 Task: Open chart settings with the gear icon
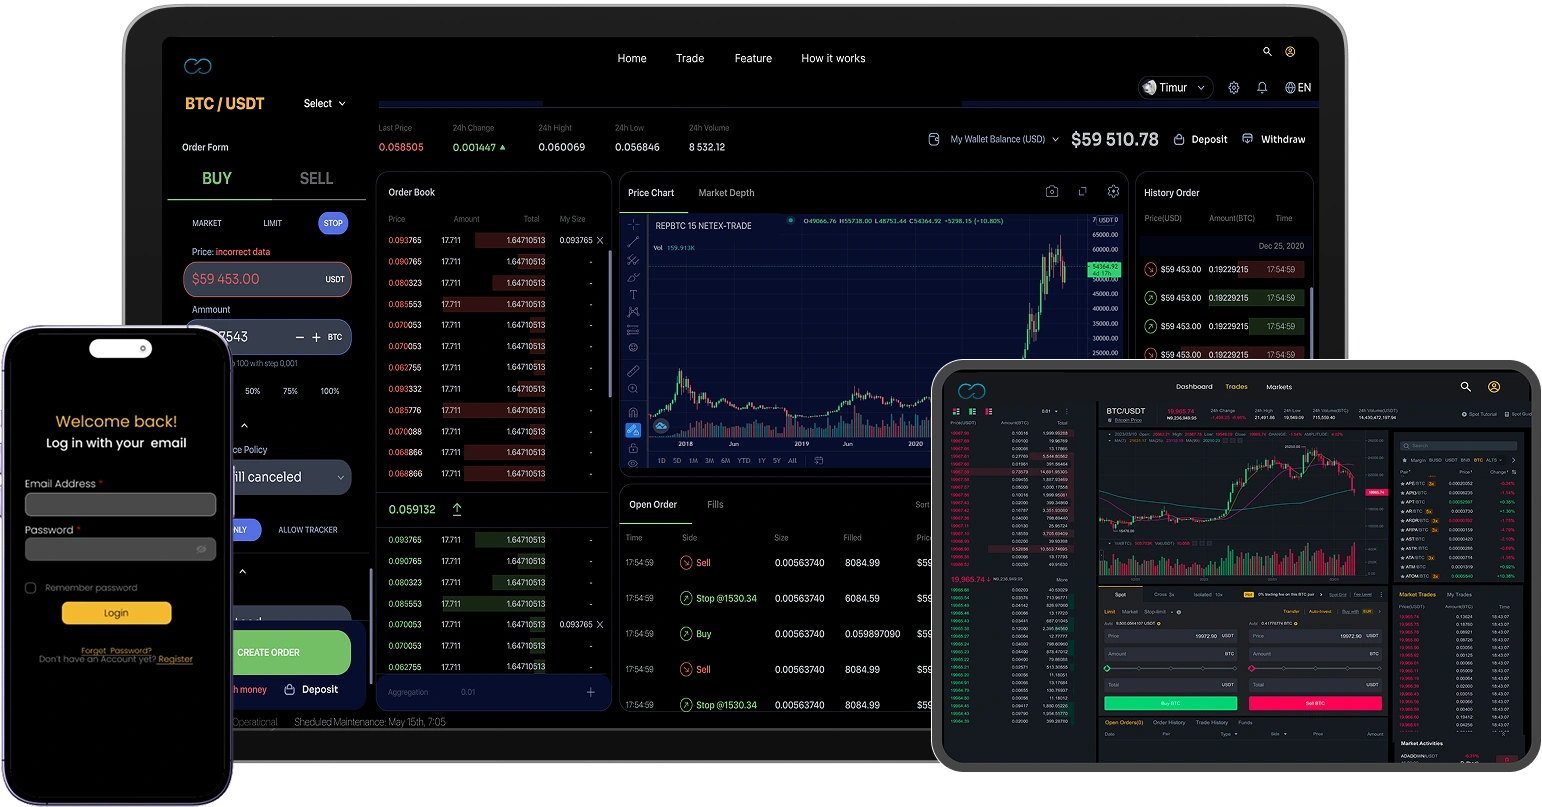point(1114,191)
